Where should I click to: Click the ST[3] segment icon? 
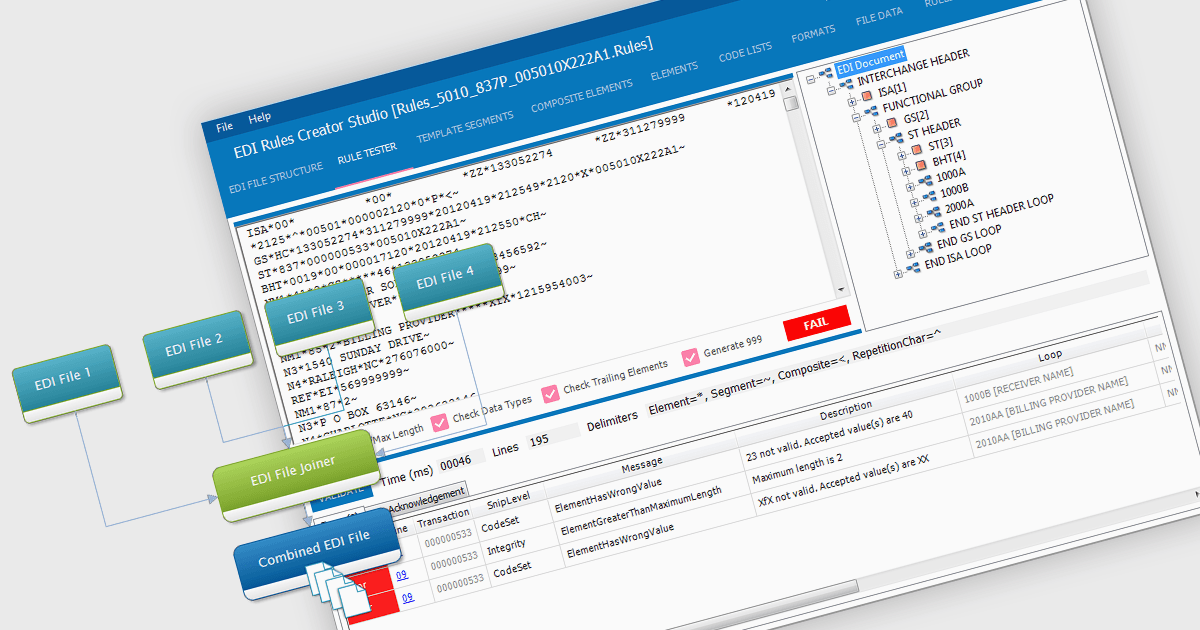click(919, 151)
